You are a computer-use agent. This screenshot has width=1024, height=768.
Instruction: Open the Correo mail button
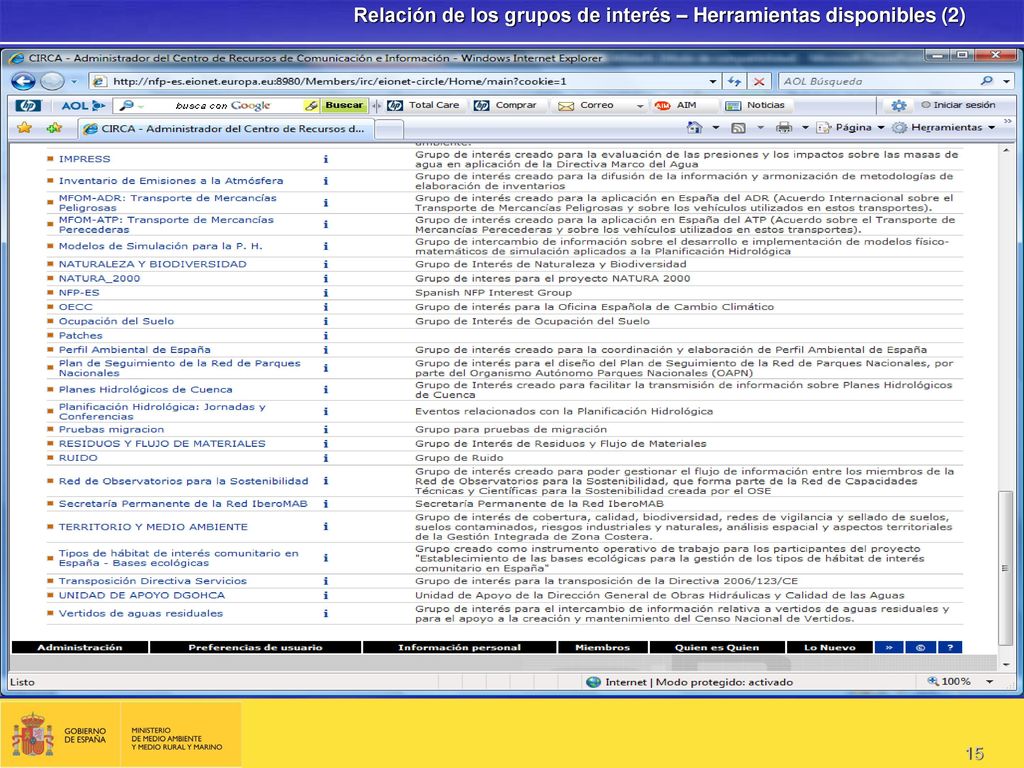[586, 105]
